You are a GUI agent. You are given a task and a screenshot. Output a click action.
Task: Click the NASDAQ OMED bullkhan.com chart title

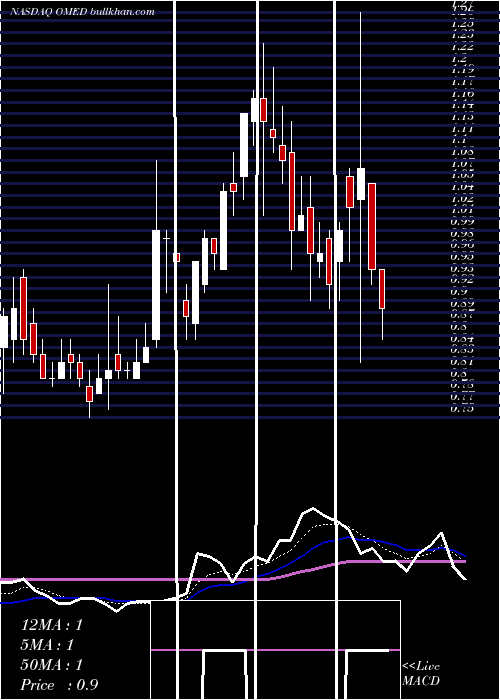[x=83, y=12]
